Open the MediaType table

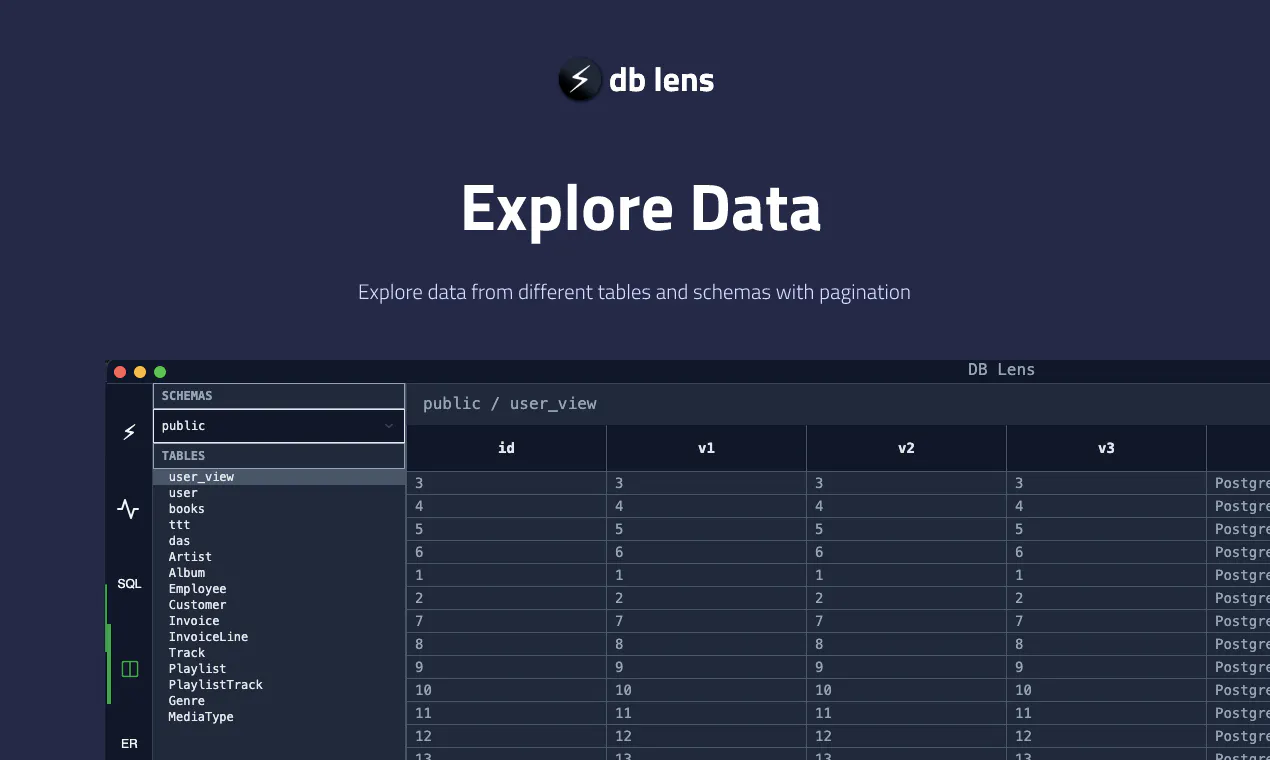click(x=201, y=717)
